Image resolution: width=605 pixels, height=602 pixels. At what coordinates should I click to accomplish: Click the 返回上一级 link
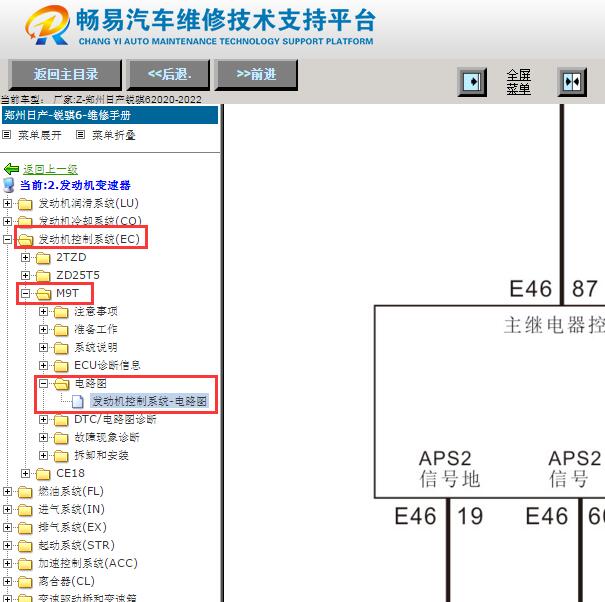pyautogui.click(x=50, y=169)
